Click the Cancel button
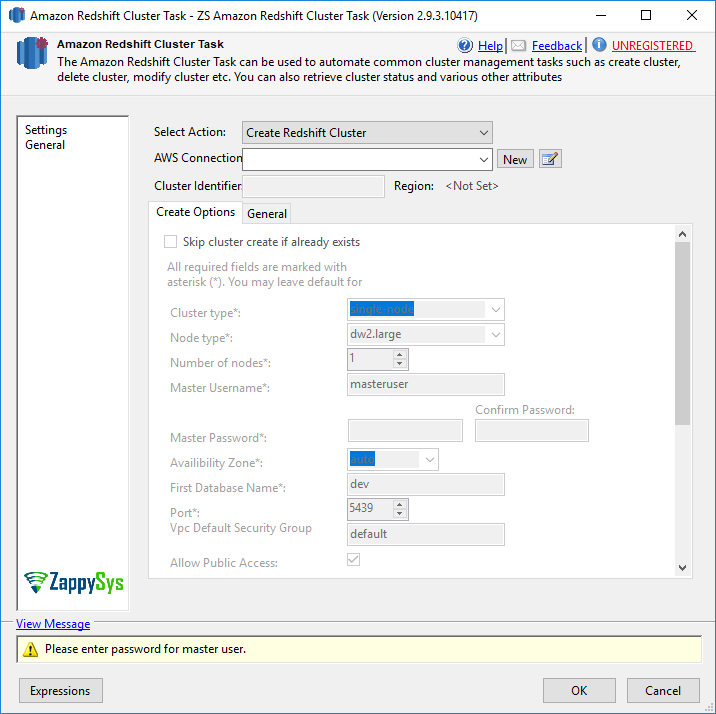Image resolution: width=716 pixels, height=714 pixels. (x=663, y=691)
